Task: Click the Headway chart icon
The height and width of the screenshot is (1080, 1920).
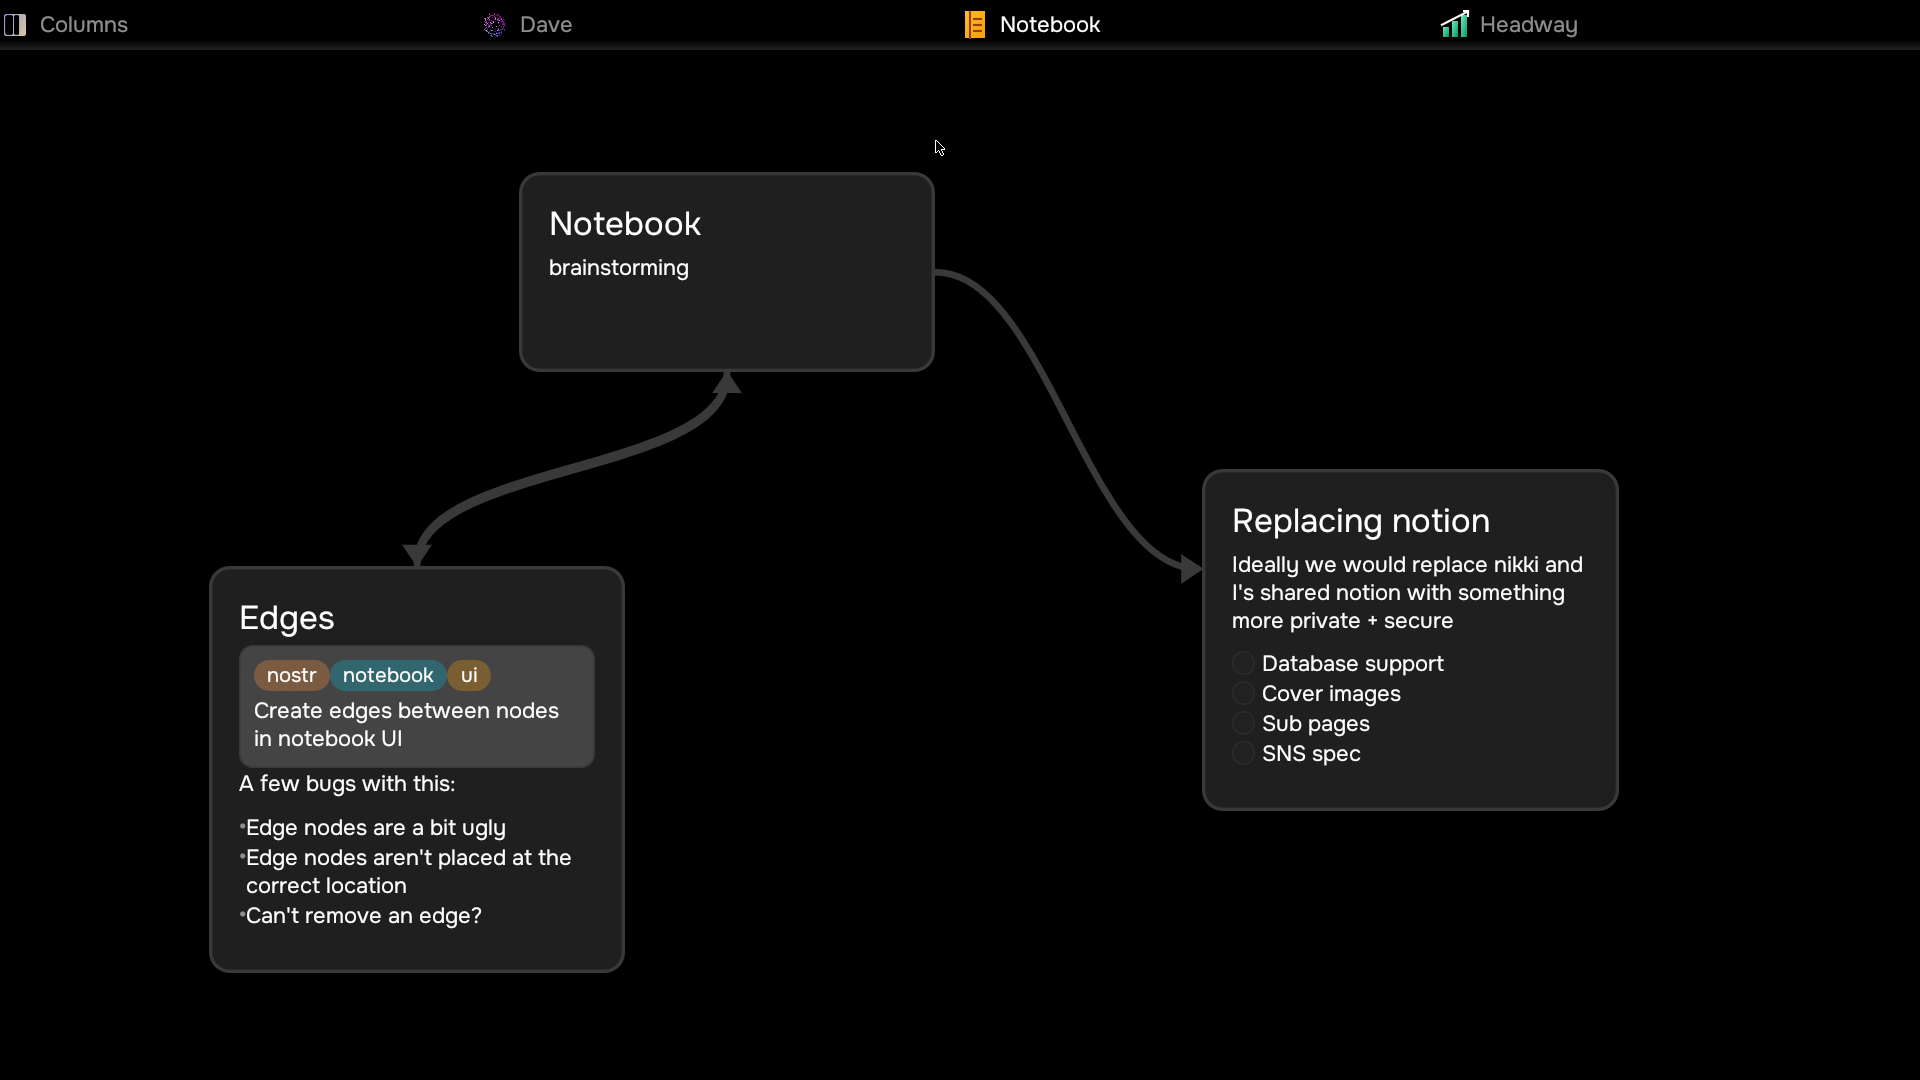Action: click(1454, 24)
